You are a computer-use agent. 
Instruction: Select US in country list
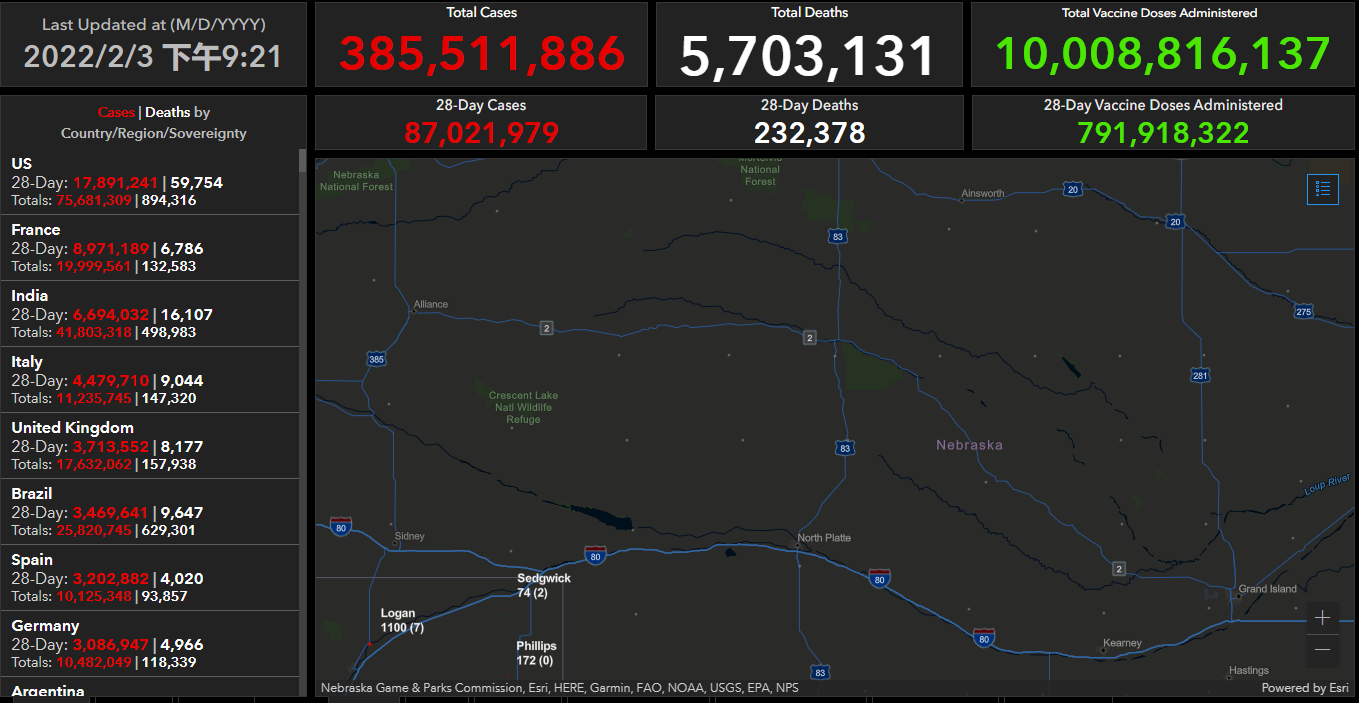[x=150, y=182]
